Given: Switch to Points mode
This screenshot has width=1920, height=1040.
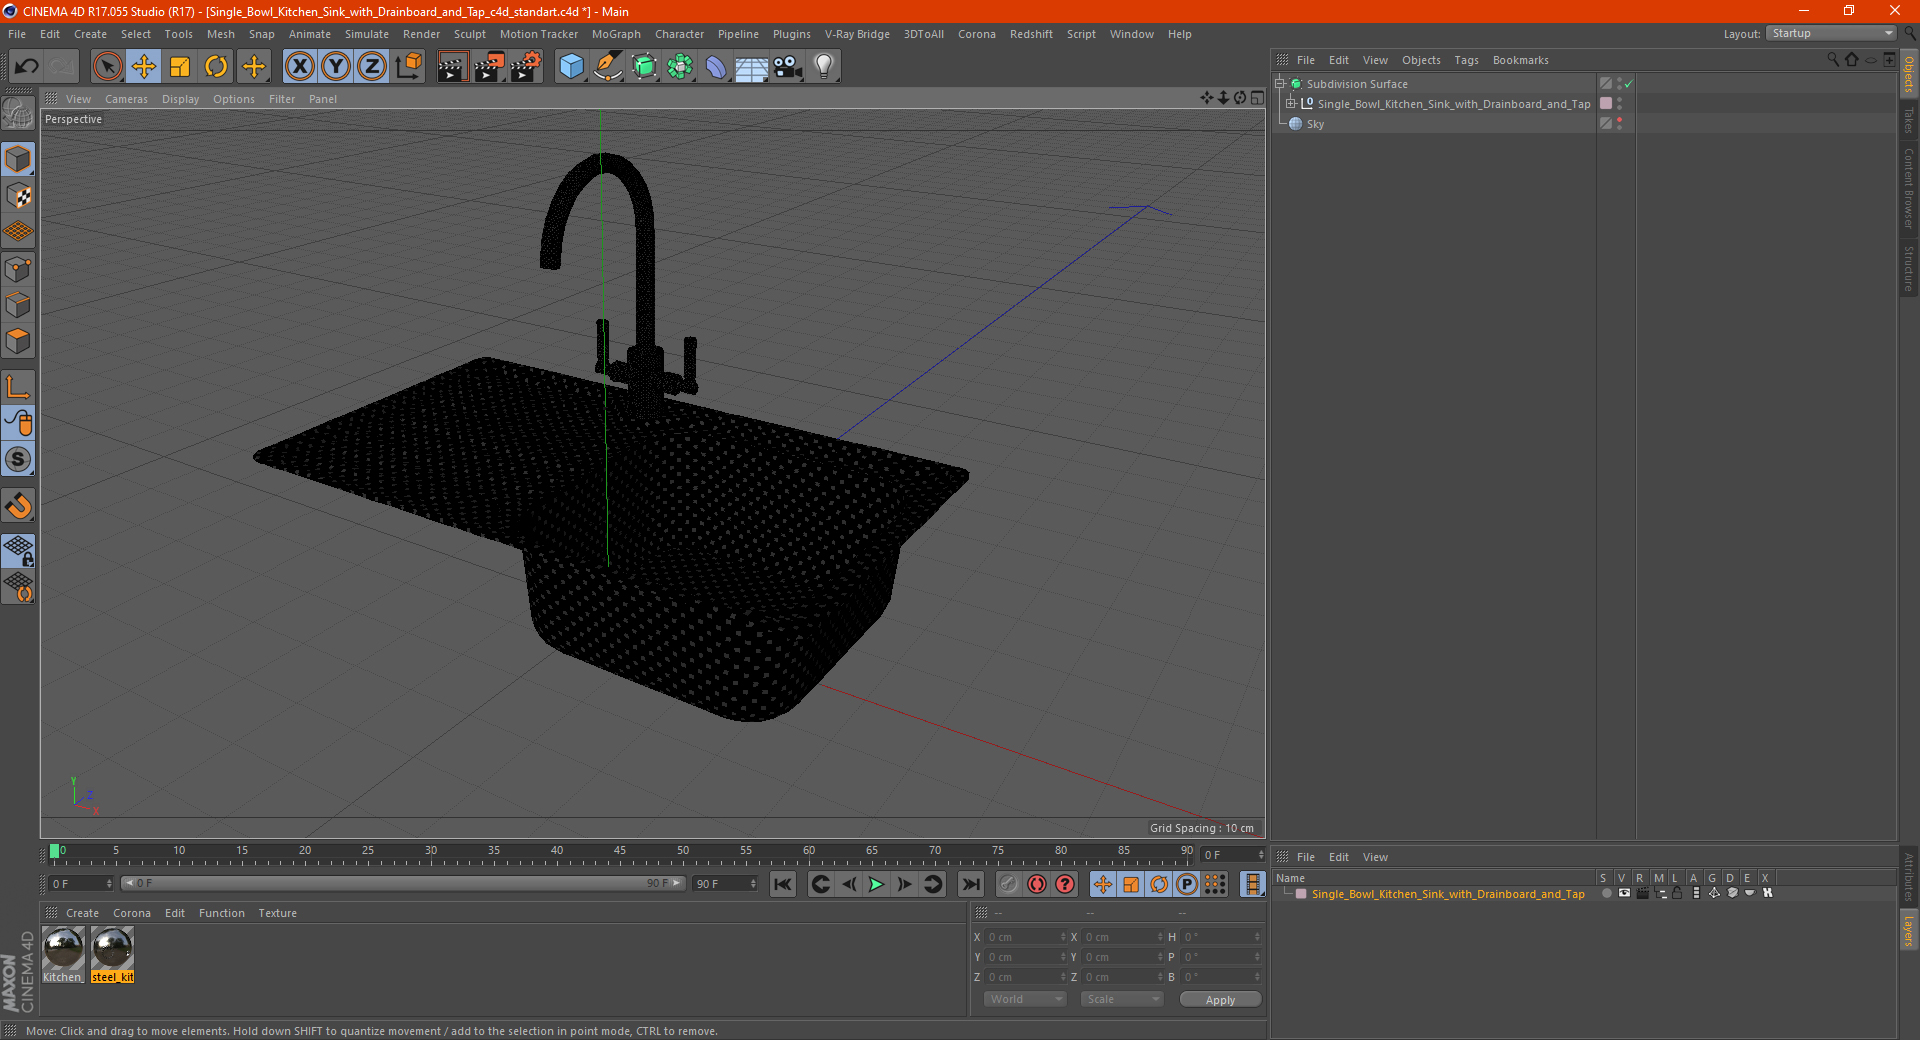Looking at the screenshot, I should point(18,269).
